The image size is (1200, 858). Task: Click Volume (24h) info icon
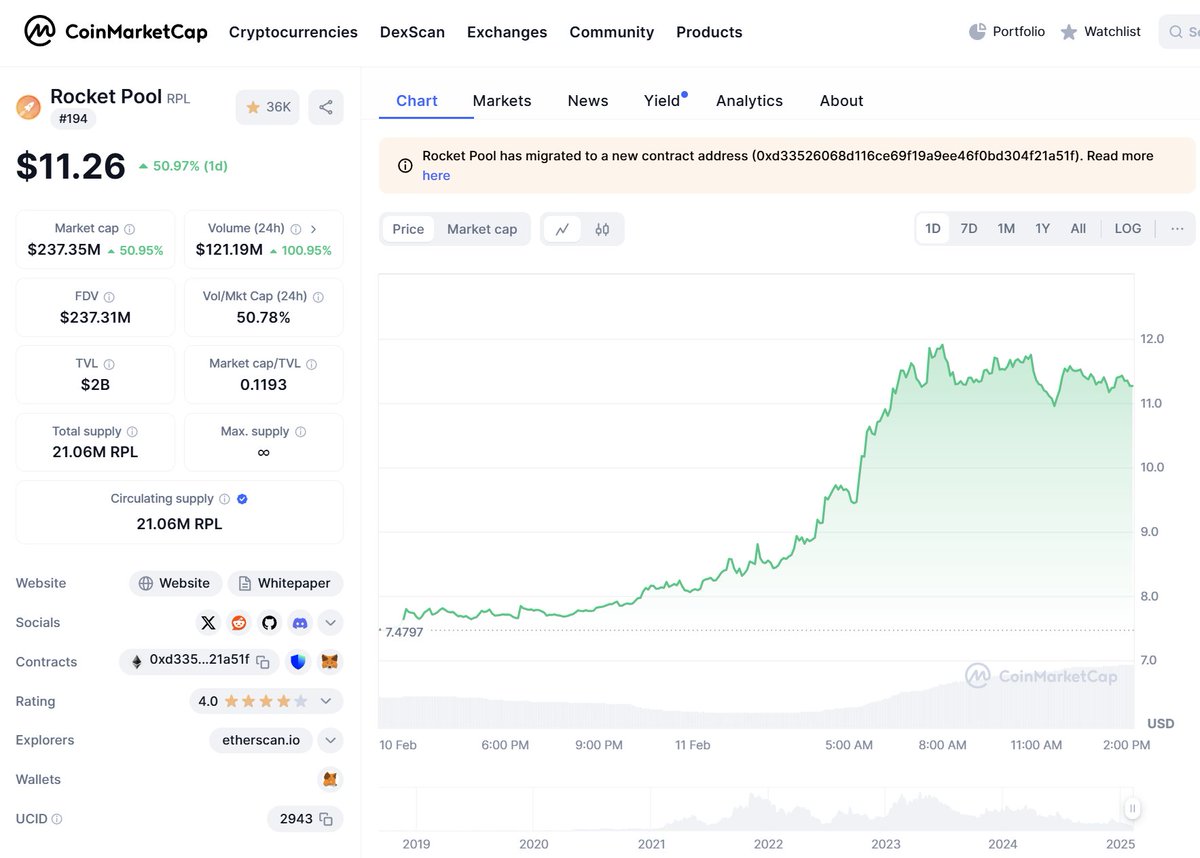(295, 229)
